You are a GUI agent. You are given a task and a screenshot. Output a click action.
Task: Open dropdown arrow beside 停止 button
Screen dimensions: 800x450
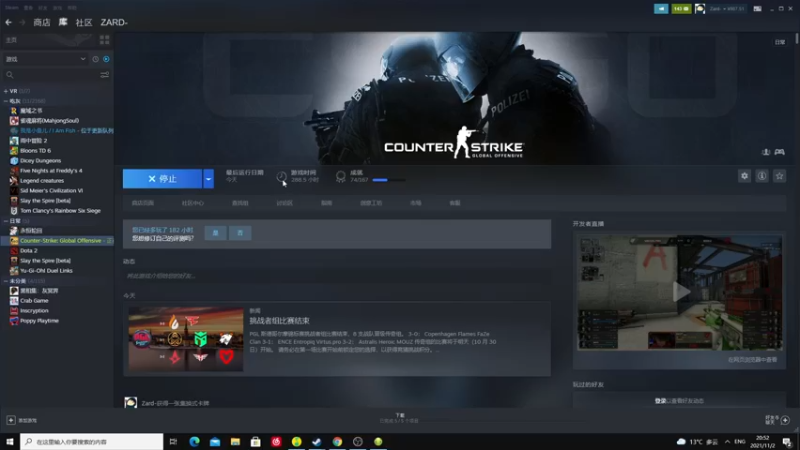click(x=208, y=179)
